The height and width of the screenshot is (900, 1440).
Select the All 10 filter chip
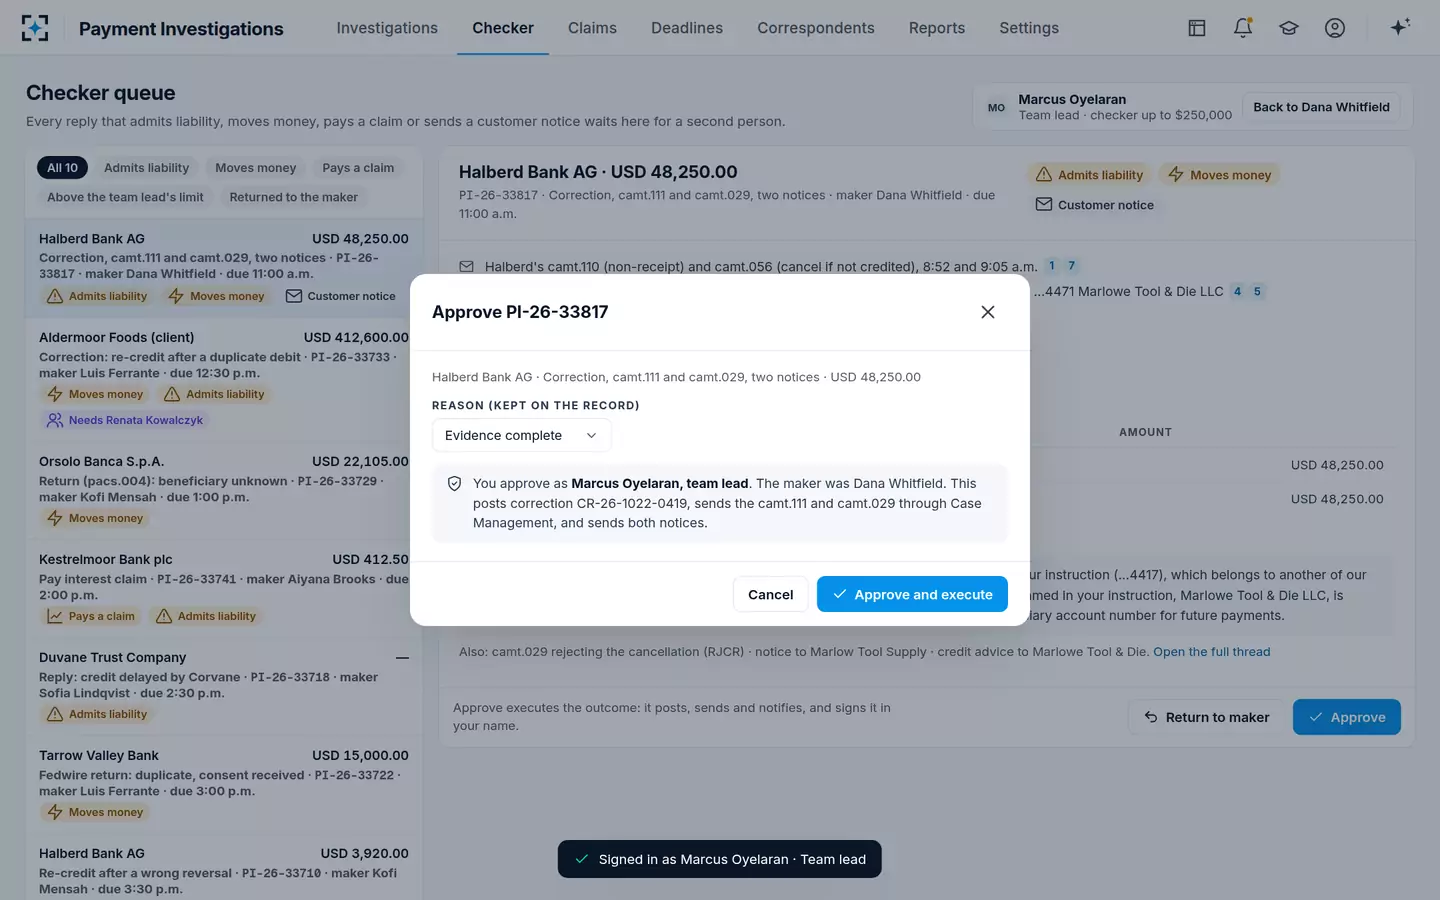click(62, 168)
